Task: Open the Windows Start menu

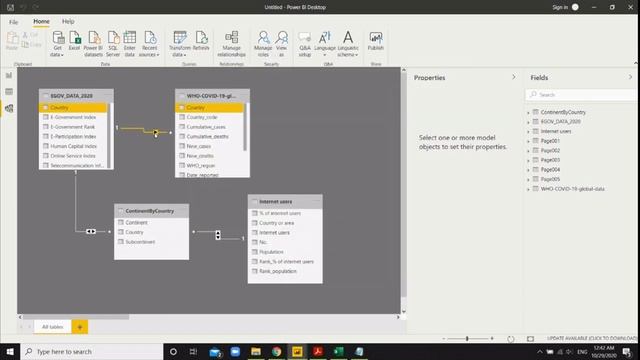Action: point(10,351)
